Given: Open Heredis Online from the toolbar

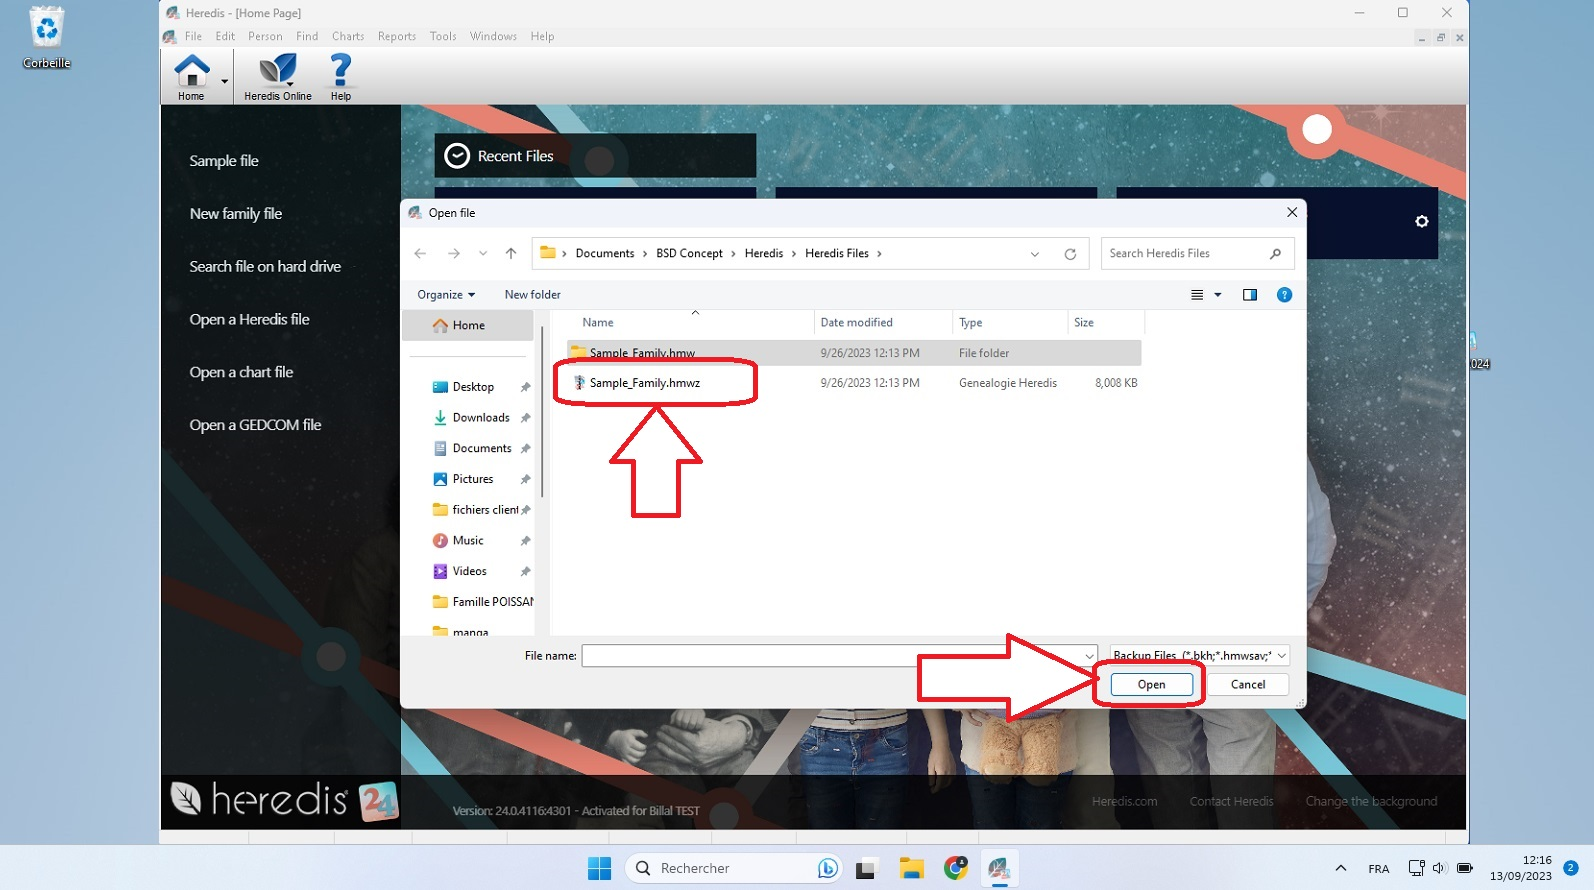Looking at the screenshot, I should pyautogui.click(x=277, y=76).
